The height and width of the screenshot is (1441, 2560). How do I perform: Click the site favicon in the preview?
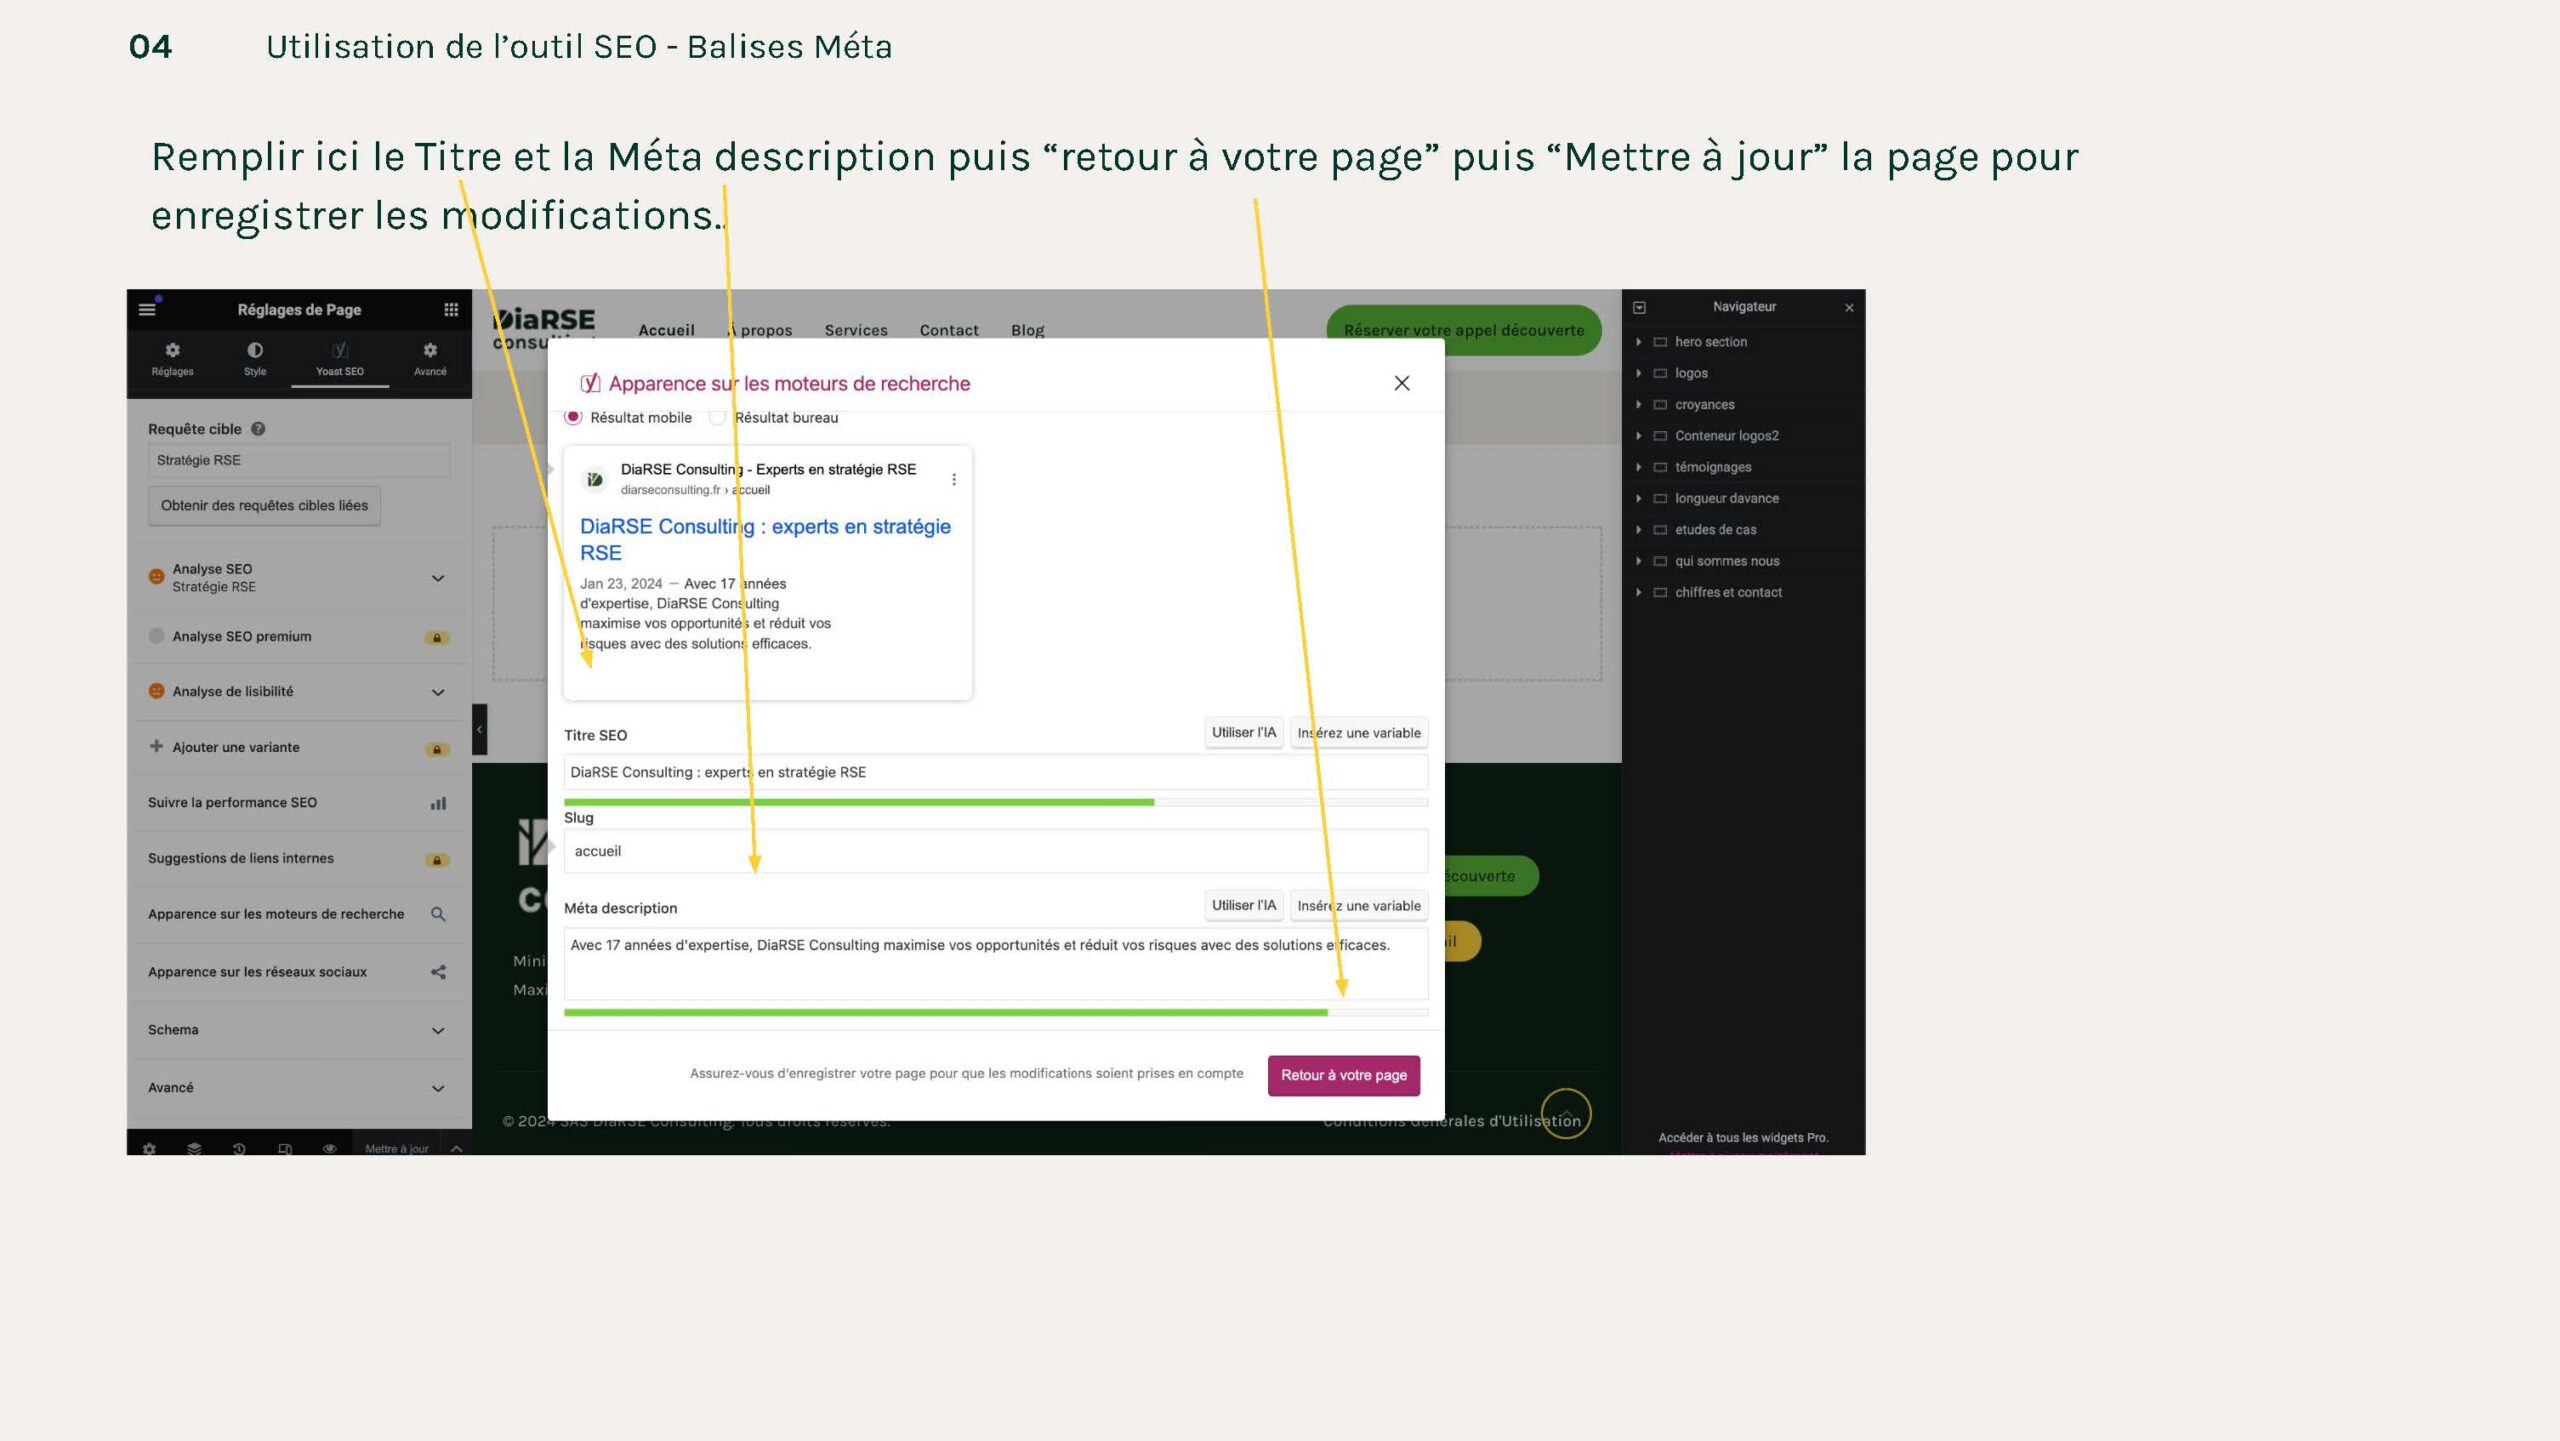pos(594,480)
